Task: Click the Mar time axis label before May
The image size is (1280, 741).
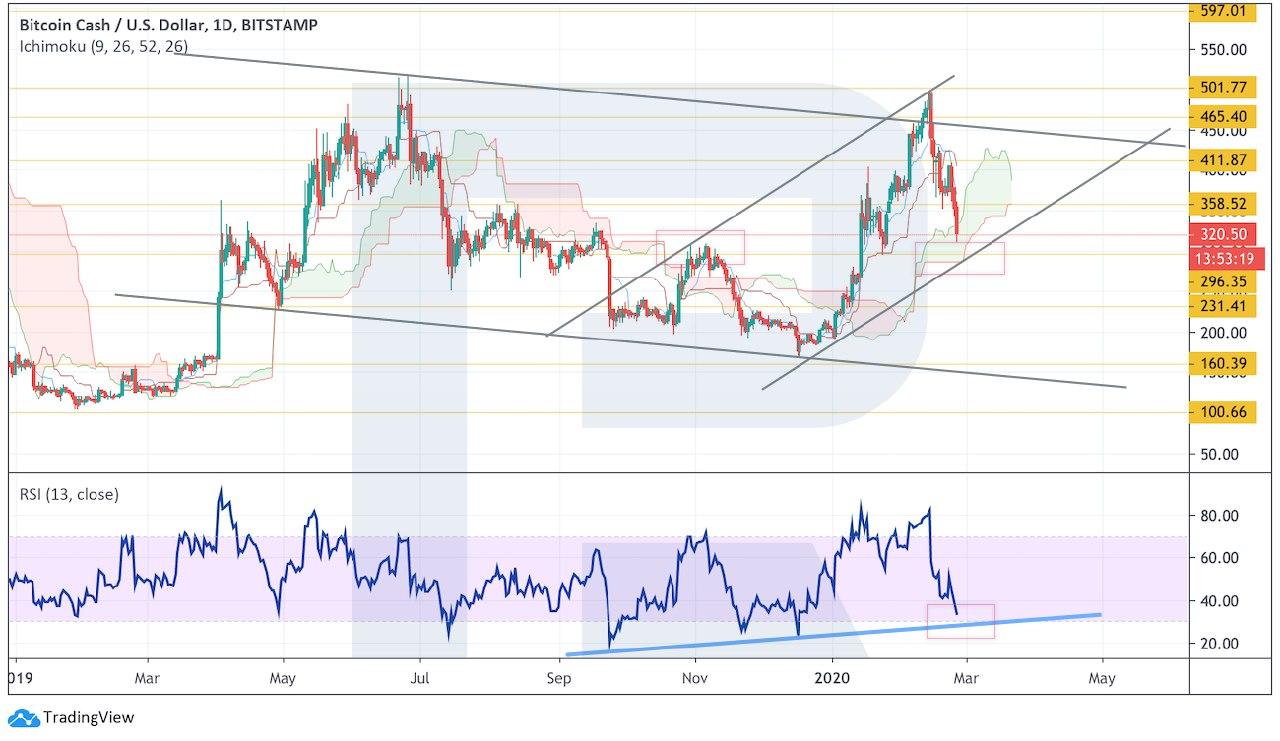Action: (147, 679)
